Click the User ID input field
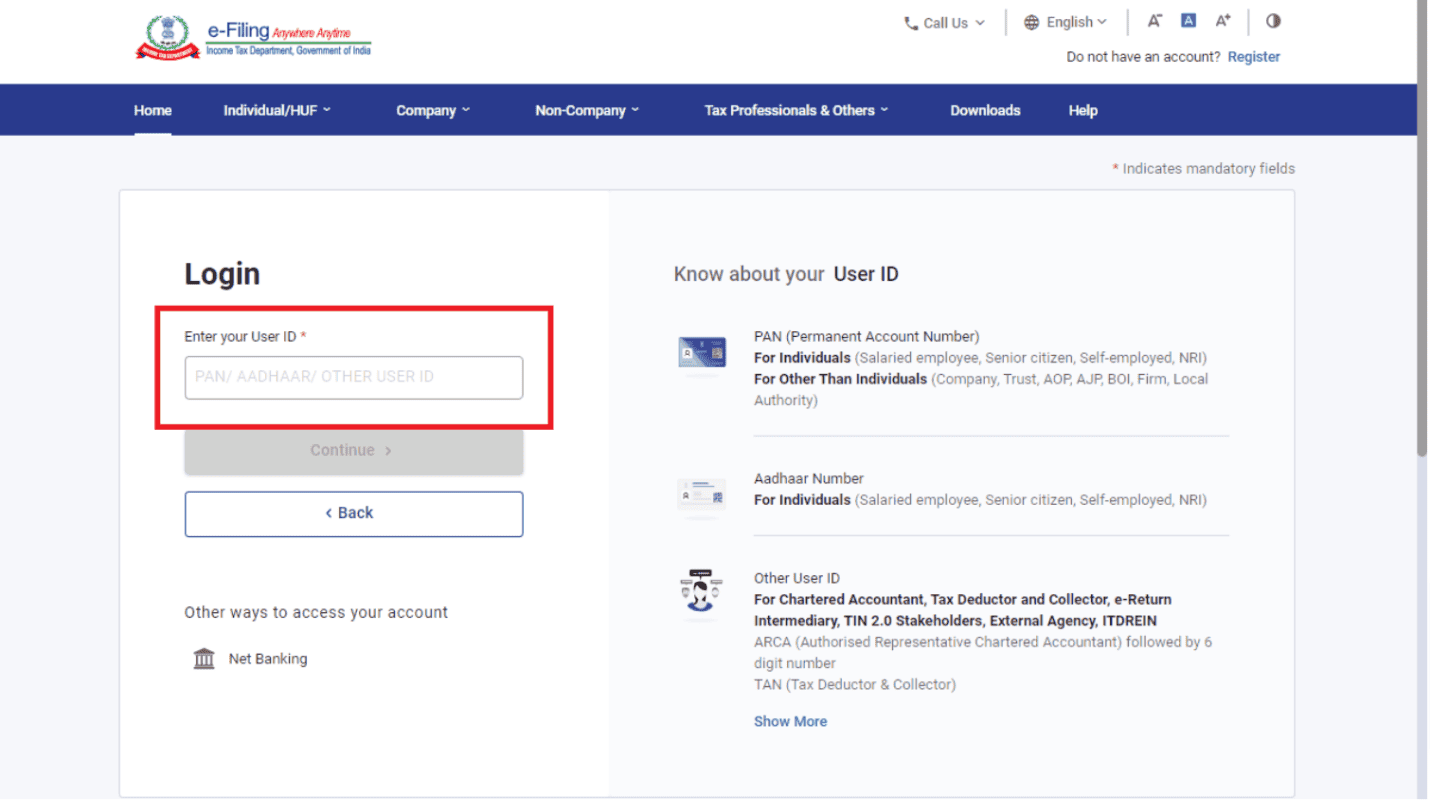 [353, 378]
